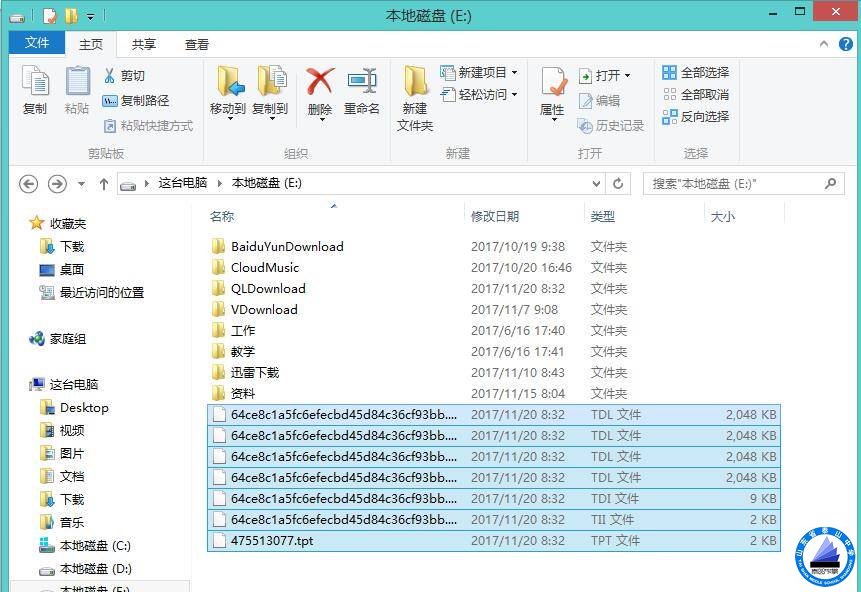This screenshot has height=592, width=861.
Task: Go up one folder level arrow
Action: (104, 184)
